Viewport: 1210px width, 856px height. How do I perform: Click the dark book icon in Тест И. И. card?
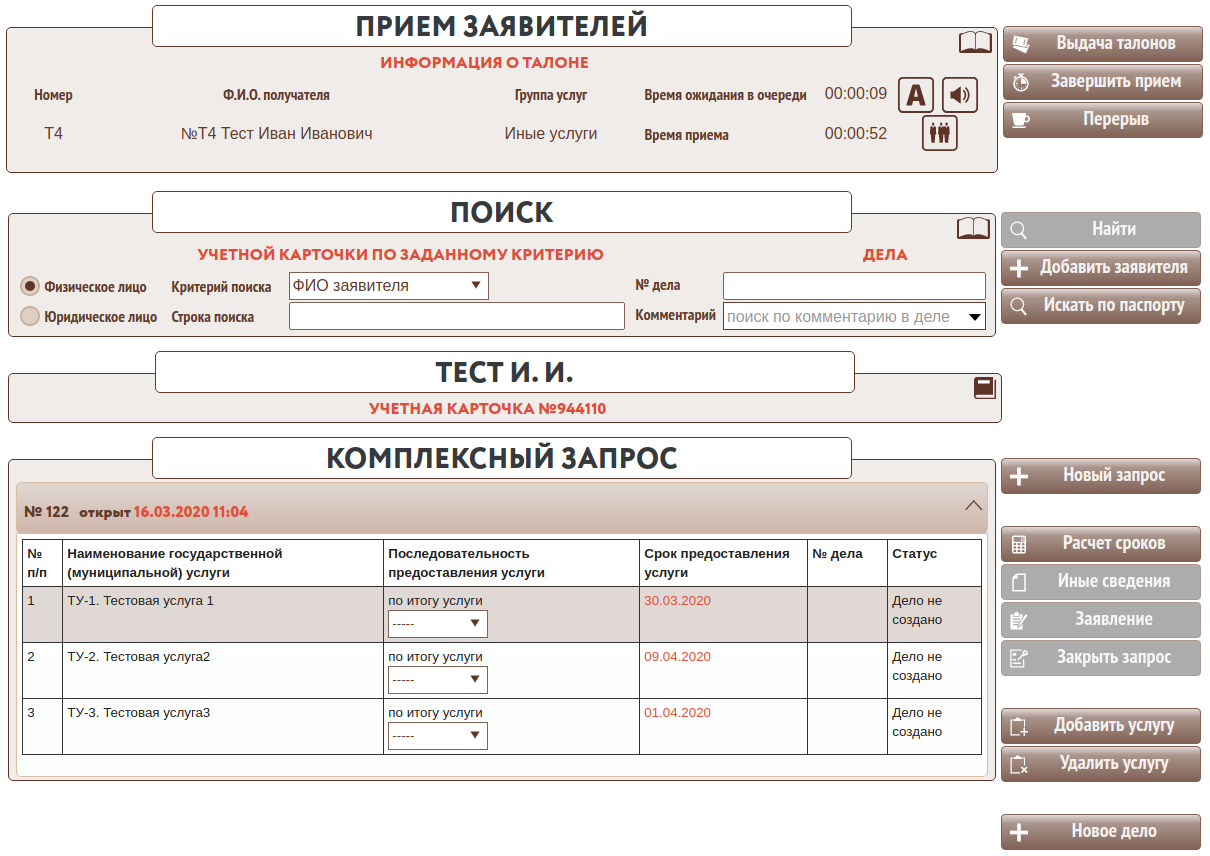point(985,388)
